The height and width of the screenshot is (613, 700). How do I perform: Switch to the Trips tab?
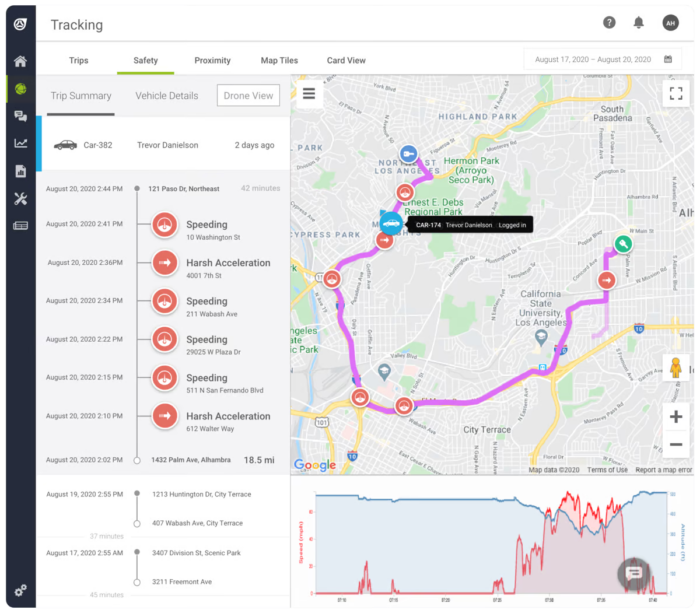pos(79,60)
